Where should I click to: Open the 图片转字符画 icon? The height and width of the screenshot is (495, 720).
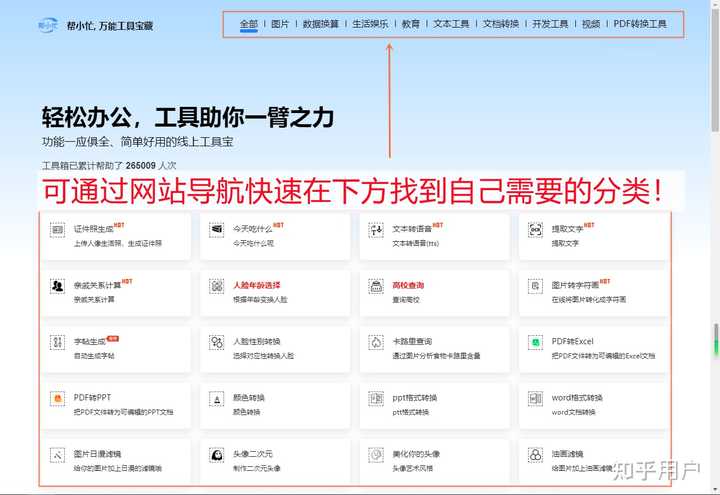535,286
